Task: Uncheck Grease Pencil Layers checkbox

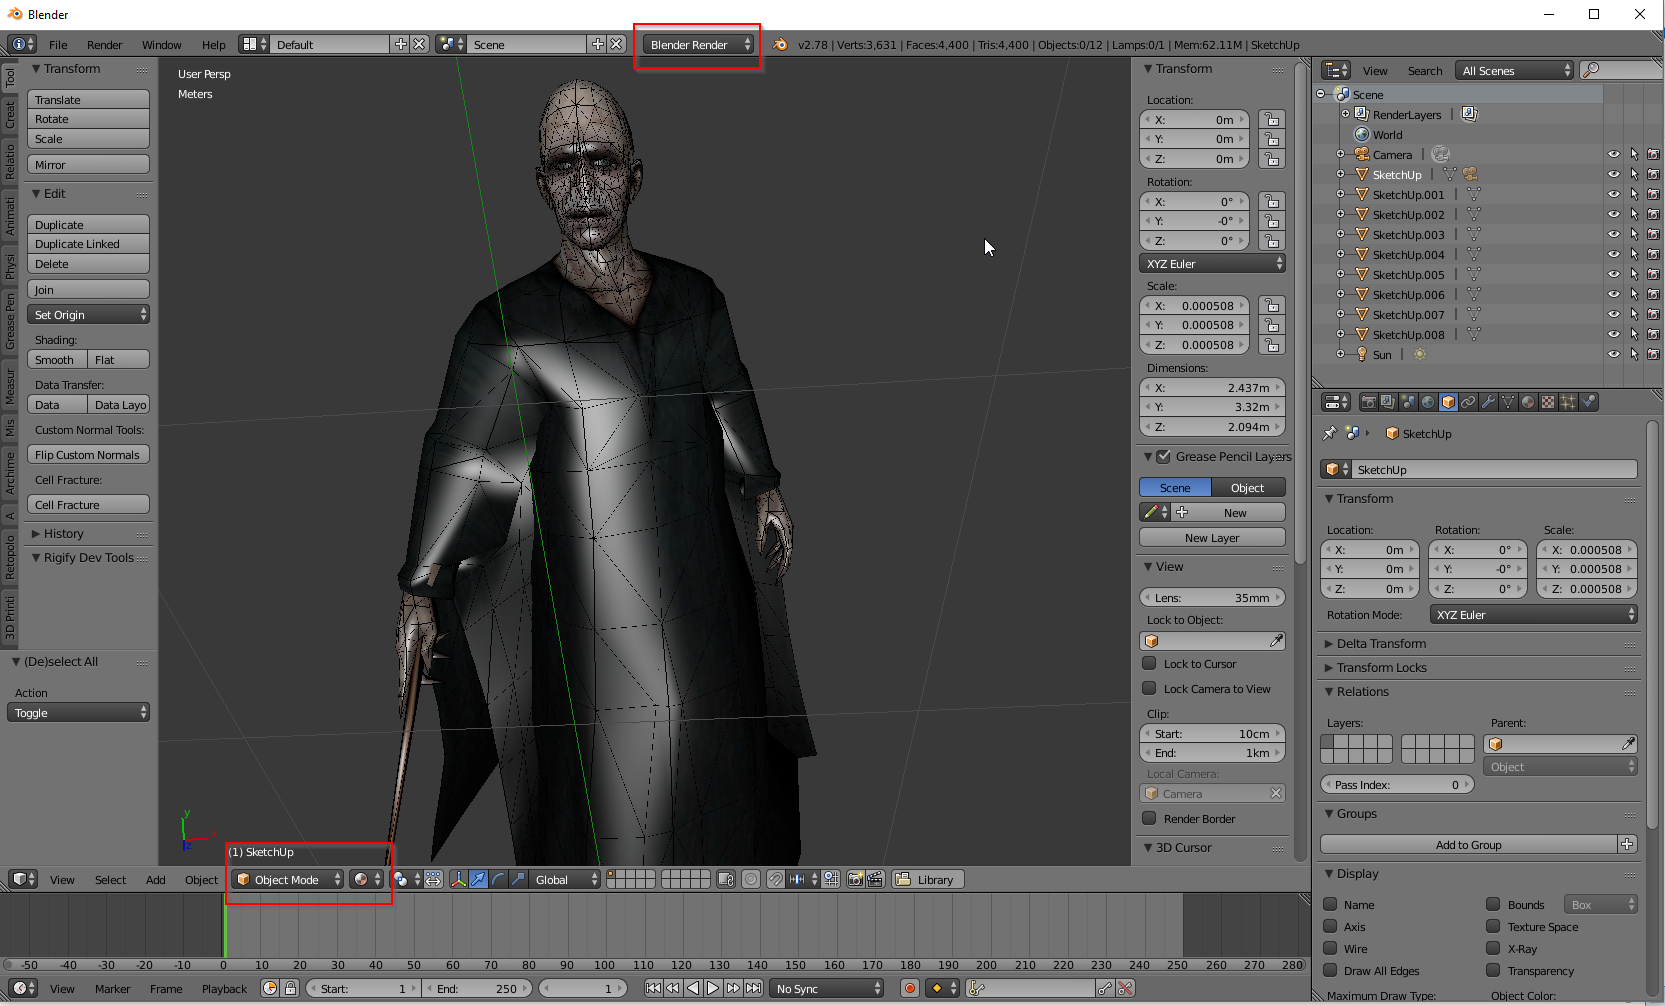Action: 1163,456
